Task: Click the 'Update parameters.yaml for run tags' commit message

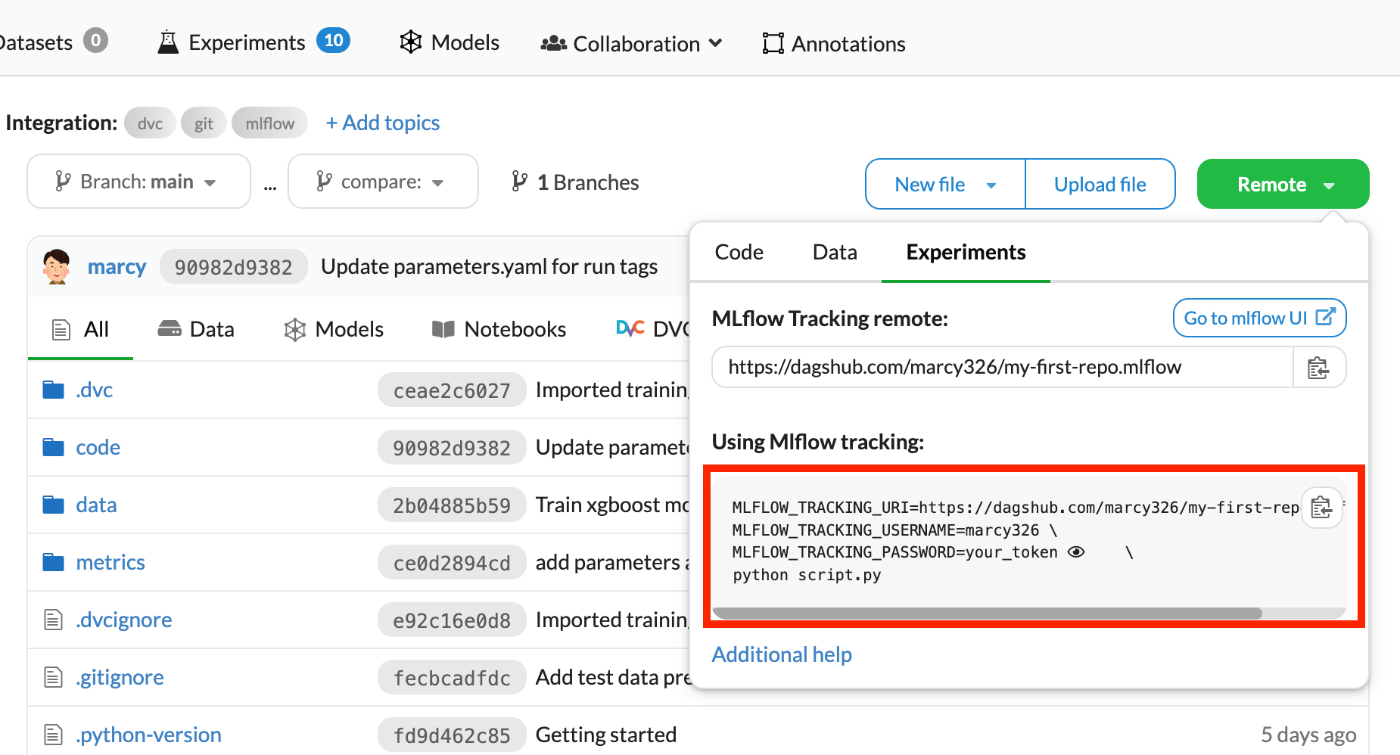Action: coord(489,267)
